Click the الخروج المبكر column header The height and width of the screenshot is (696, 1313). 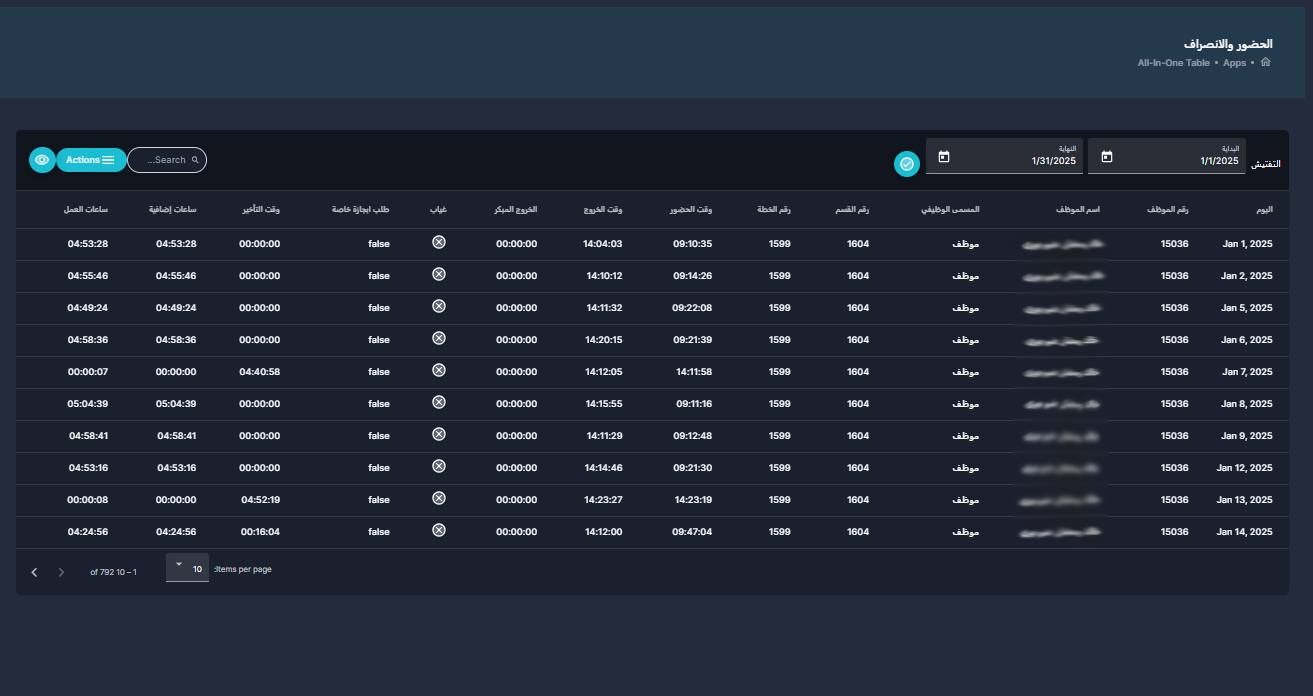pos(516,210)
